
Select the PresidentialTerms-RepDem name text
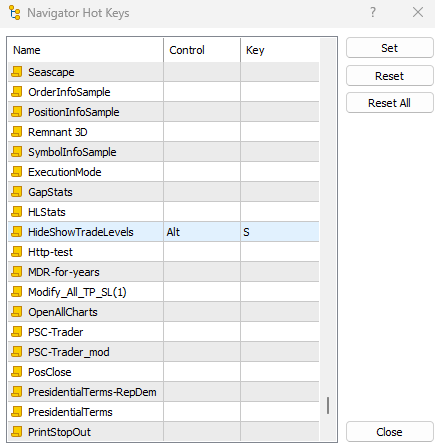(x=92, y=392)
